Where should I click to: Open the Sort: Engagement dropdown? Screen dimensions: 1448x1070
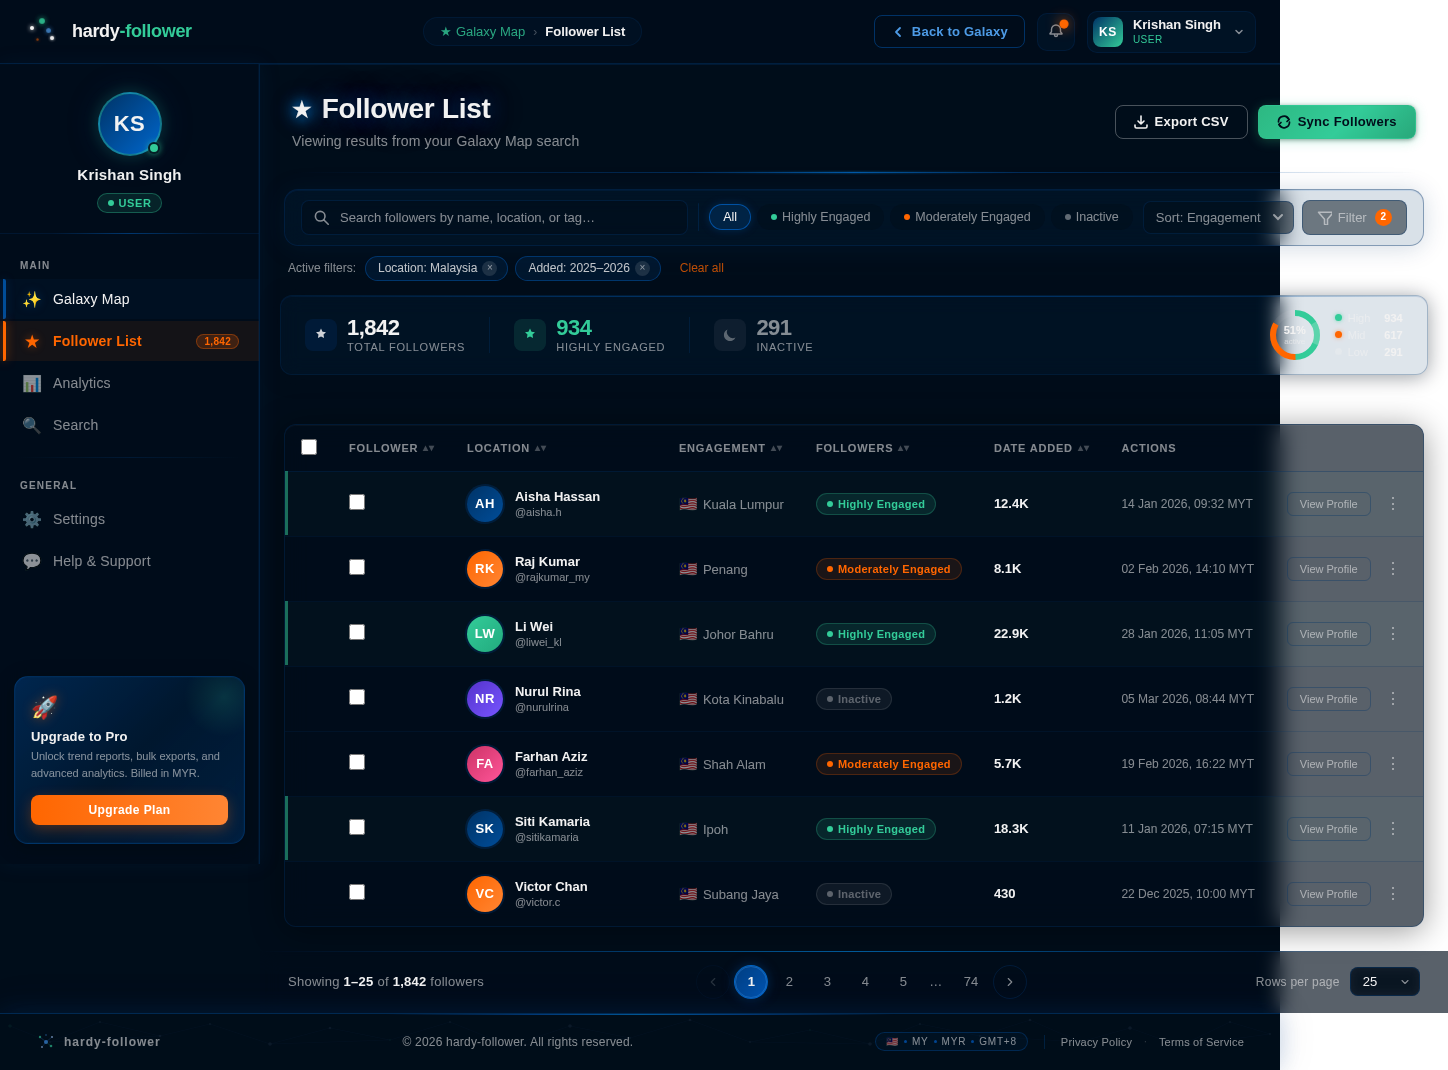point(1218,217)
